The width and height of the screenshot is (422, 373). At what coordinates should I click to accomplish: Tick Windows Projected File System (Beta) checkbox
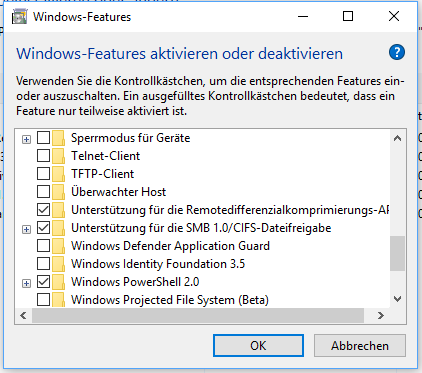(43, 299)
